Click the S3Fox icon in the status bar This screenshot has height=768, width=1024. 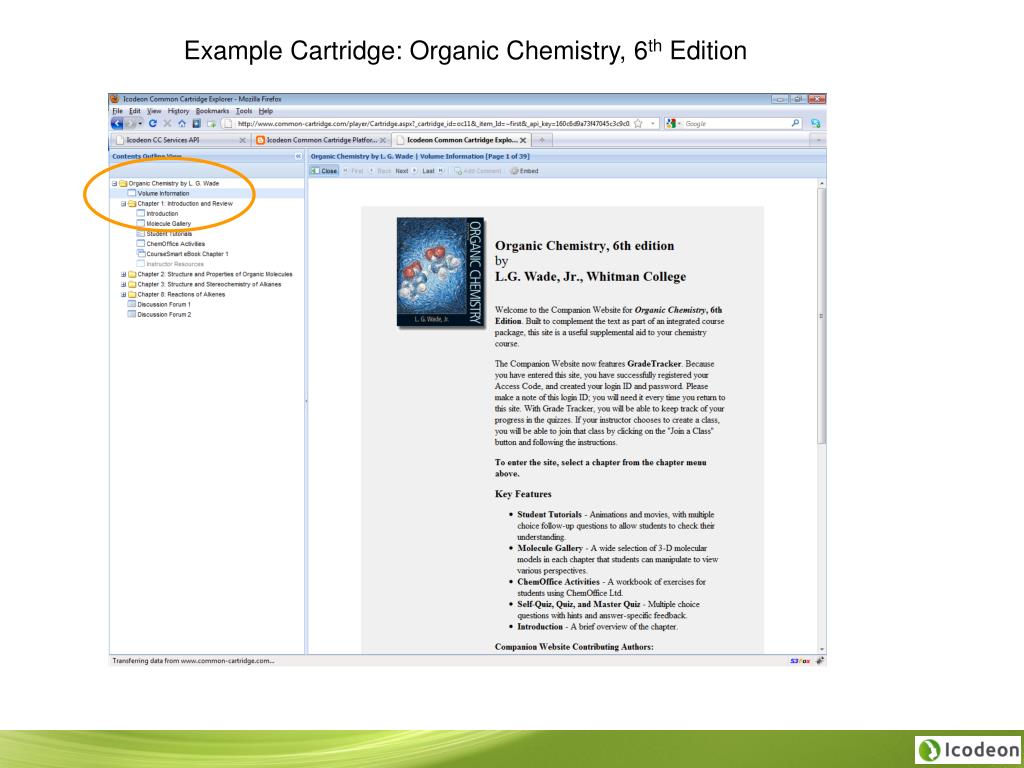click(x=799, y=661)
